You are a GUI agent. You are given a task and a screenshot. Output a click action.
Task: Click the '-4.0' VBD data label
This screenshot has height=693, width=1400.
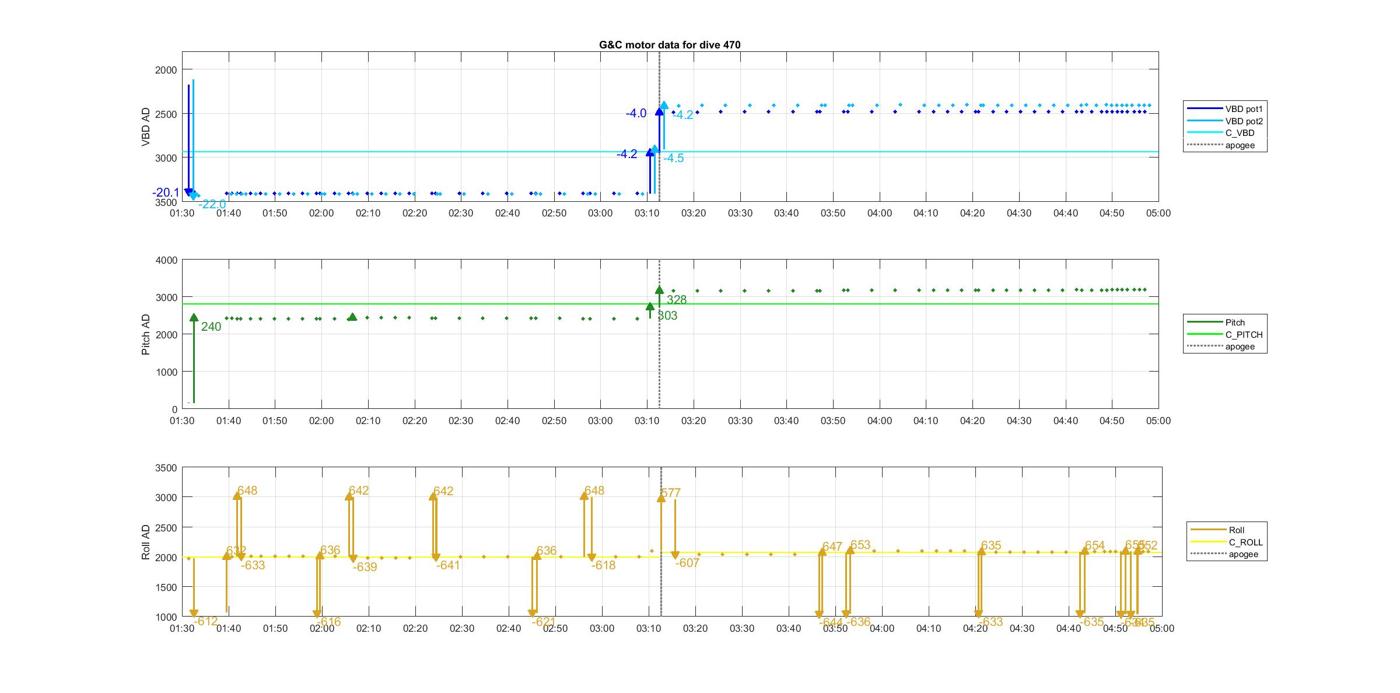pos(636,114)
